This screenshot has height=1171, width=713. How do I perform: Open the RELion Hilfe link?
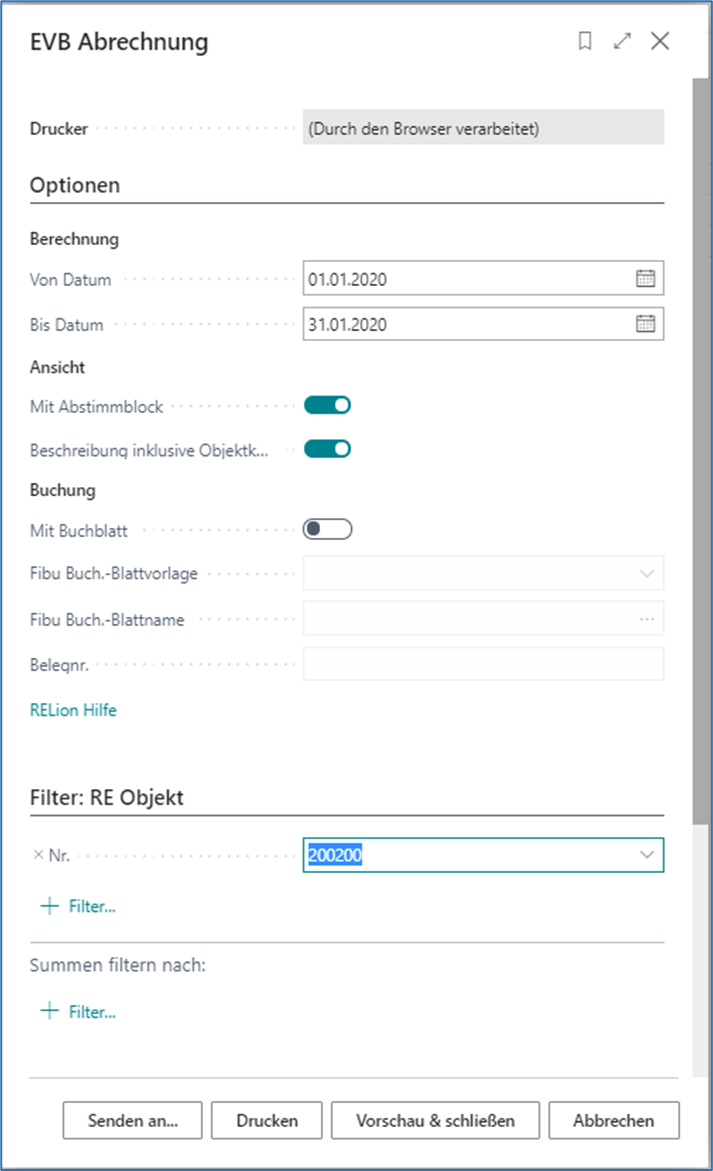pos(73,710)
